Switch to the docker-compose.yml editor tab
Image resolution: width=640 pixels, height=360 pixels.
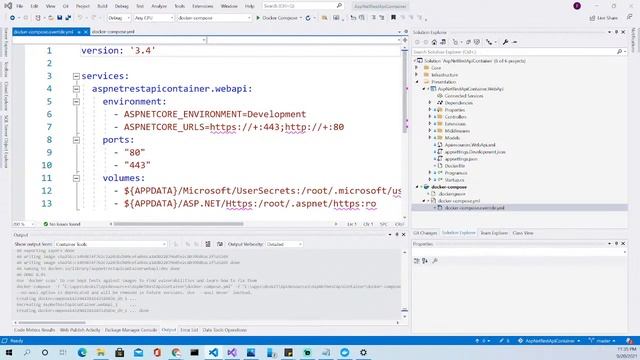[x=113, y=31]
